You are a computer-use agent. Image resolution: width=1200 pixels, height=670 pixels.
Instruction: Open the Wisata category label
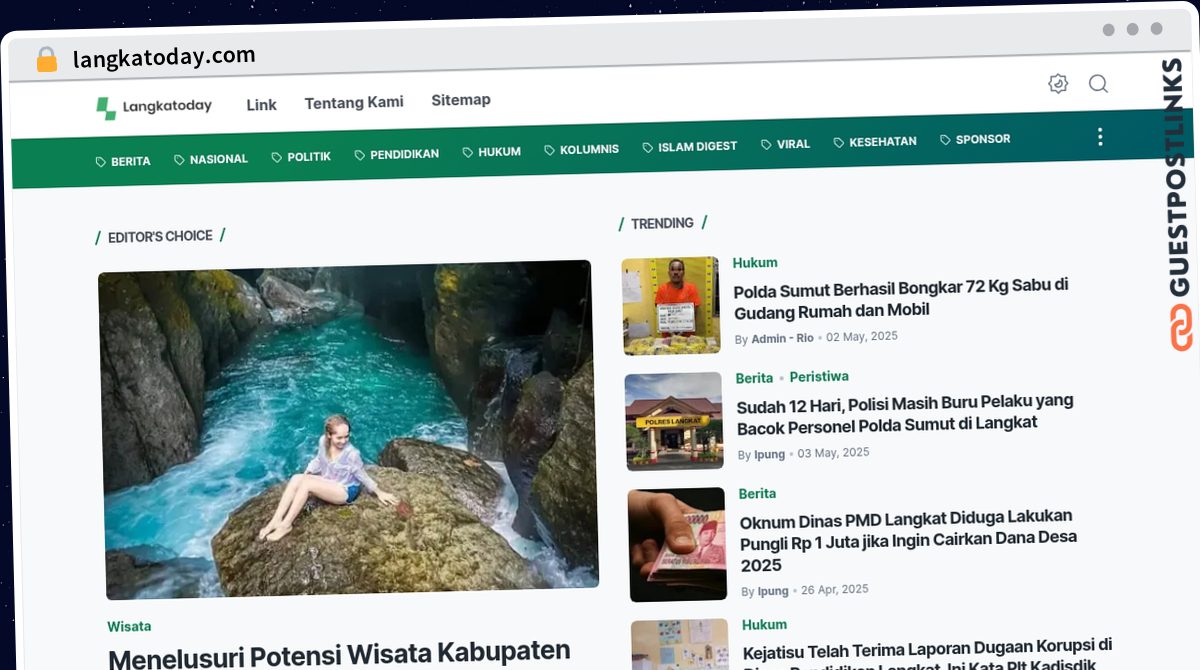[x=128, y=626]
